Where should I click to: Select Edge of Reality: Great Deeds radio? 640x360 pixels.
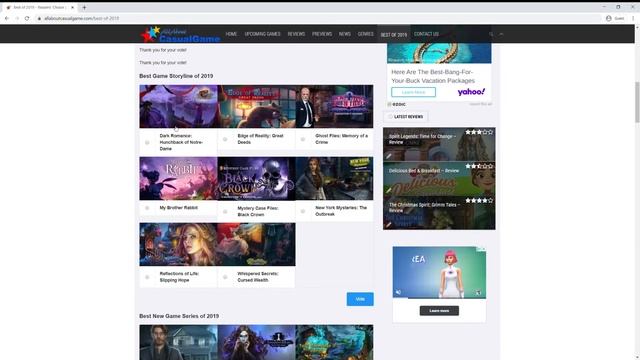225,139
